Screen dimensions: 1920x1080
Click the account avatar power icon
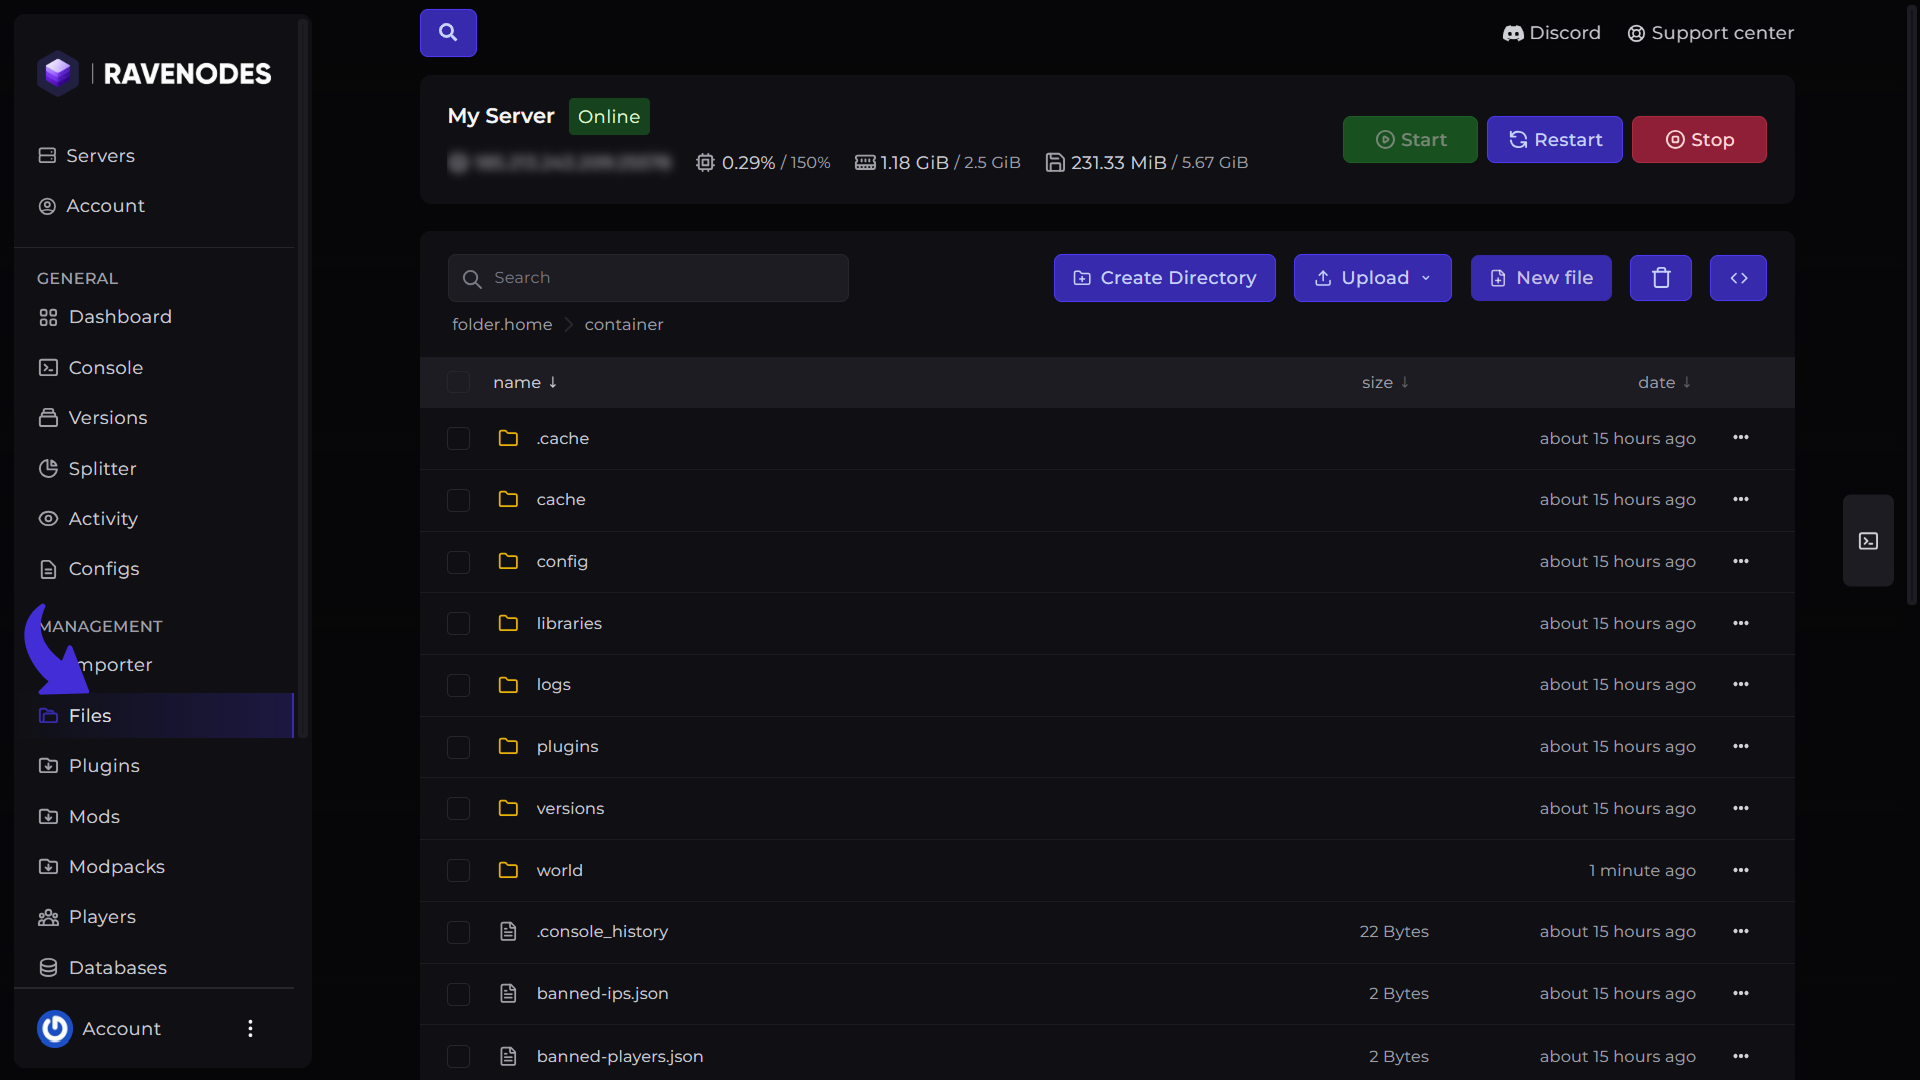(x=55, y=1028)
